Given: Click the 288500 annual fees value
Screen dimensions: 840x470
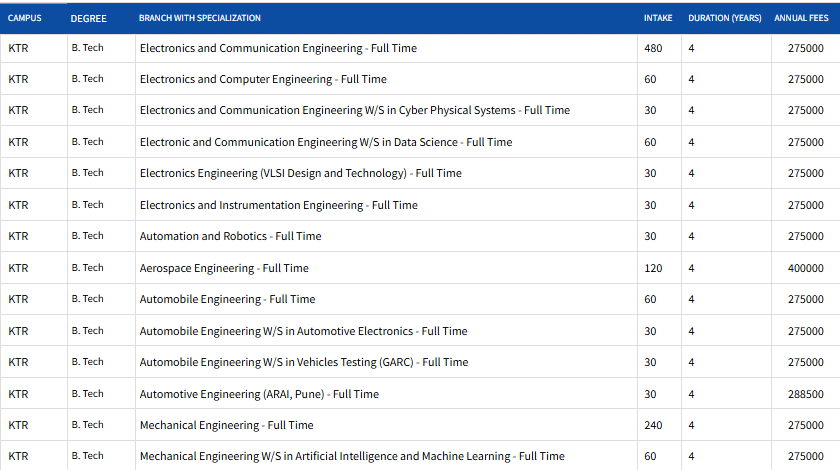Looking at the screenshot, I should pos(806,394).
